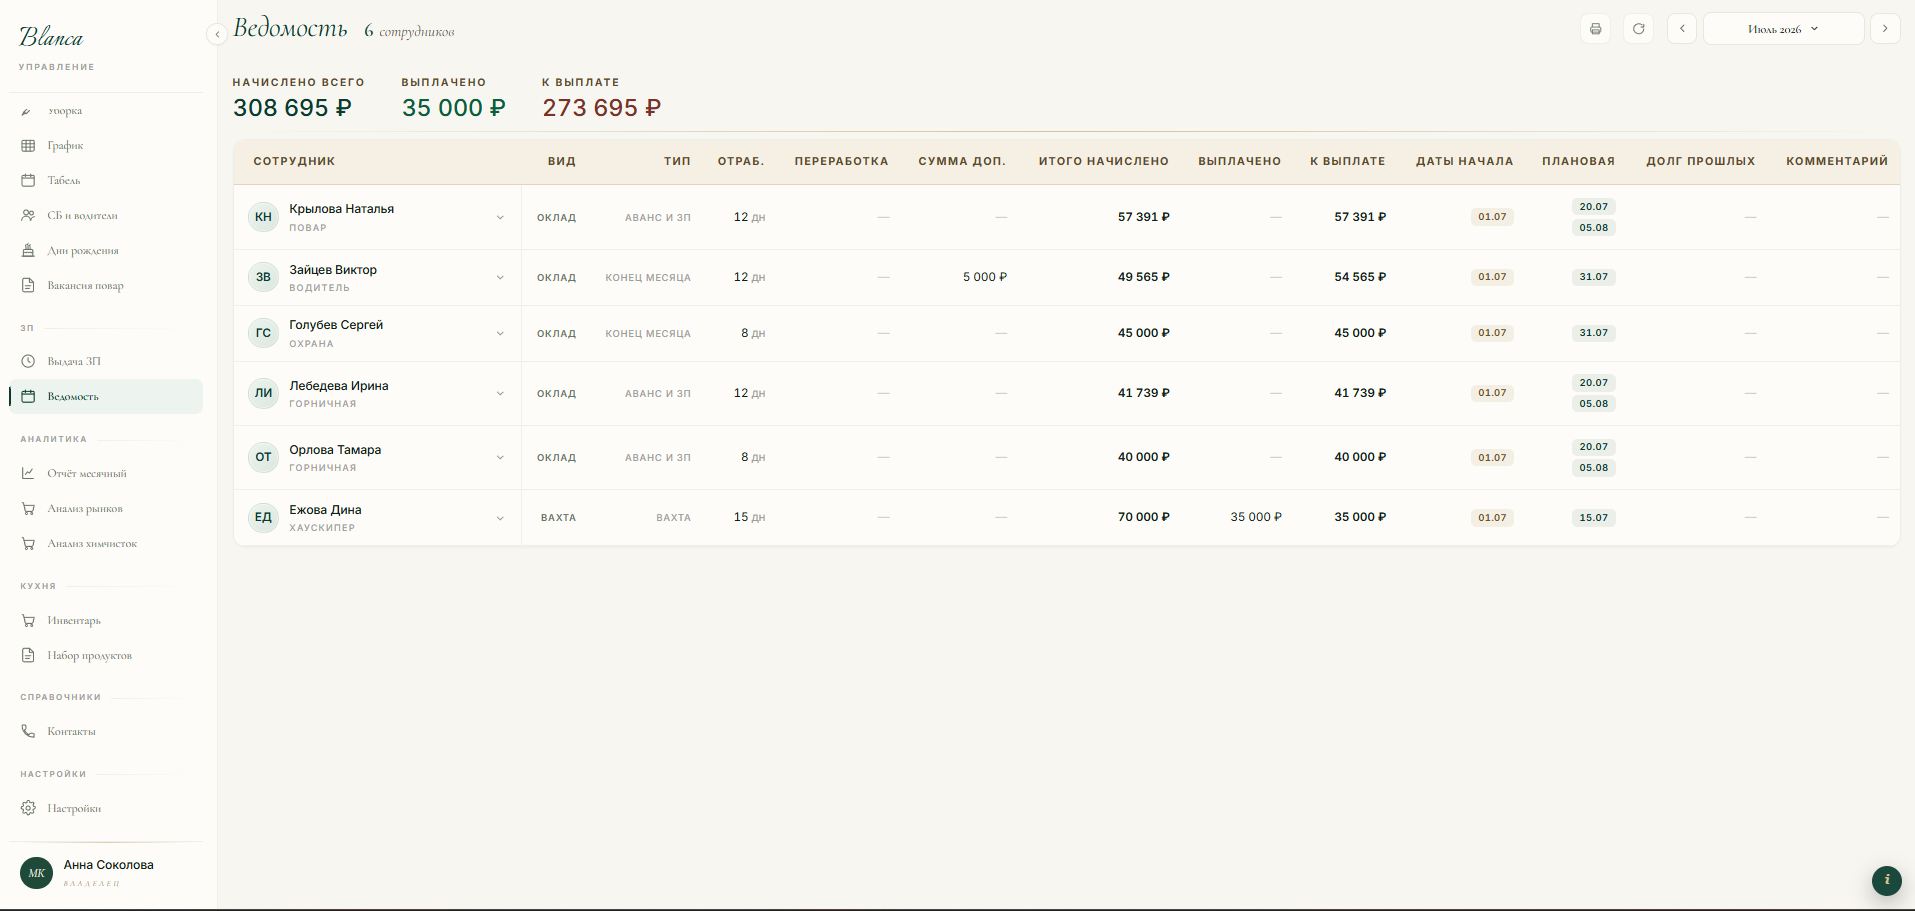
Task: Expand the Голубев Сергей row chevron
Action: coord(500,334)
